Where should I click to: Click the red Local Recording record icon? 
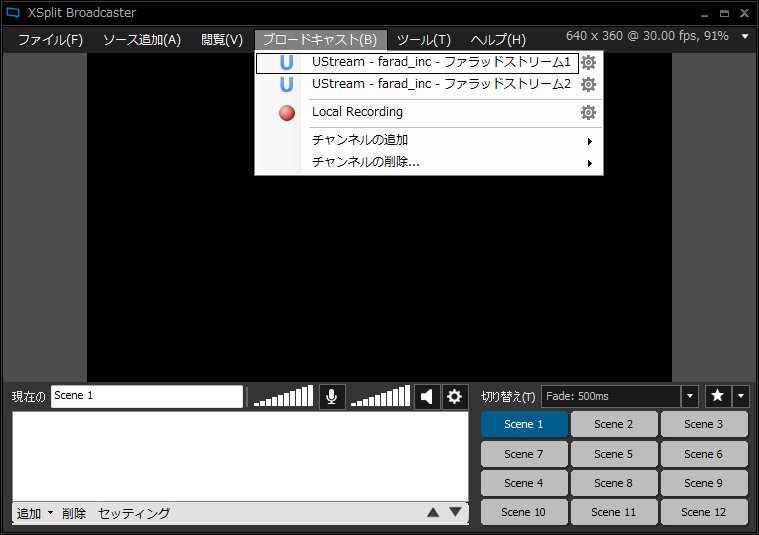pyautogui.click(x=287, y=113)
